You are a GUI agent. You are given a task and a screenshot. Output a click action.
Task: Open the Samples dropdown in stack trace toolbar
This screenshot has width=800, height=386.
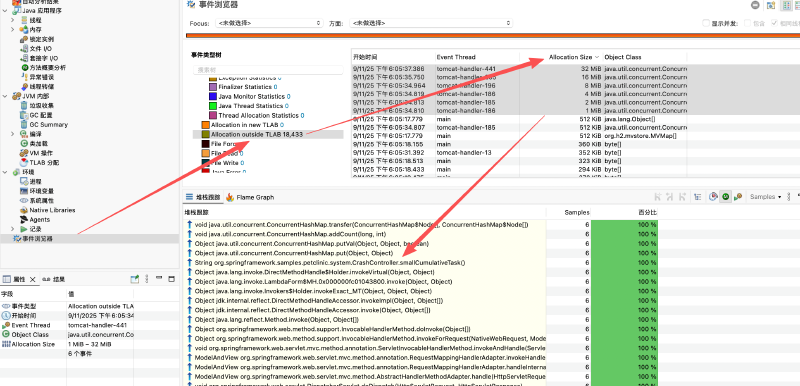(x=765, y=197)
